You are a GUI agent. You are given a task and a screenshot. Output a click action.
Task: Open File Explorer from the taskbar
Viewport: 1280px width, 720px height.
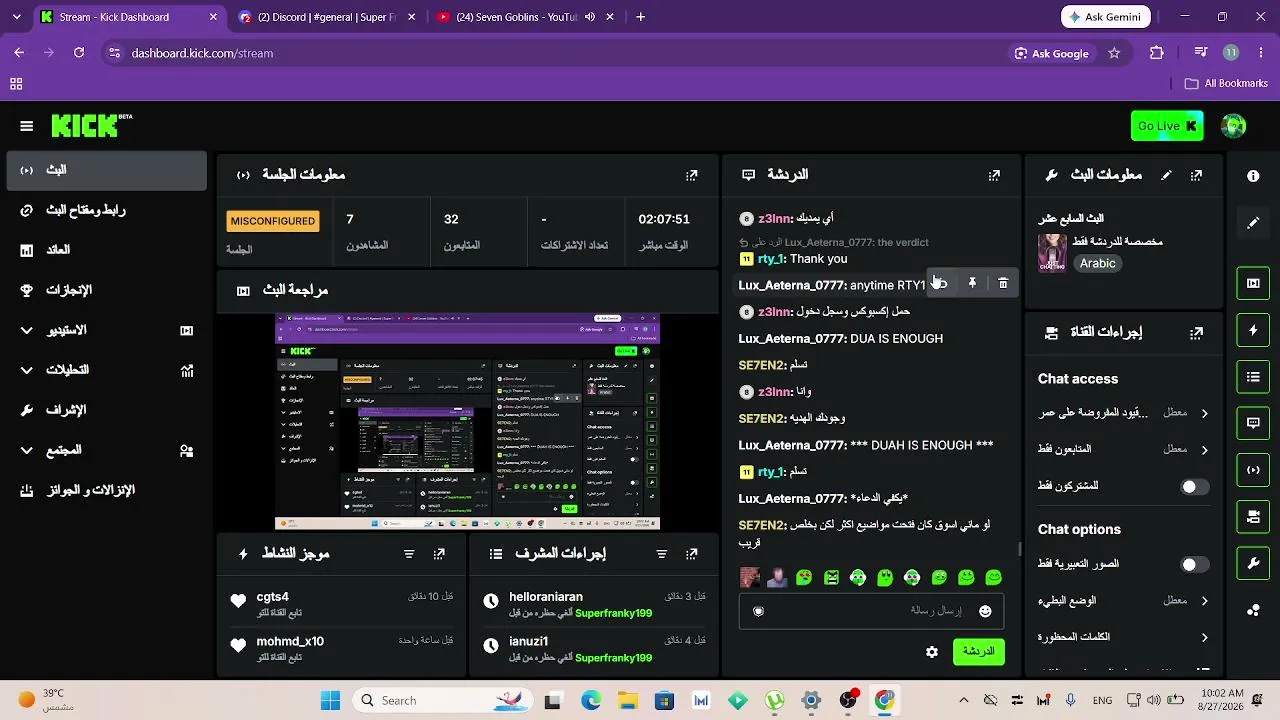pos(627,700)
